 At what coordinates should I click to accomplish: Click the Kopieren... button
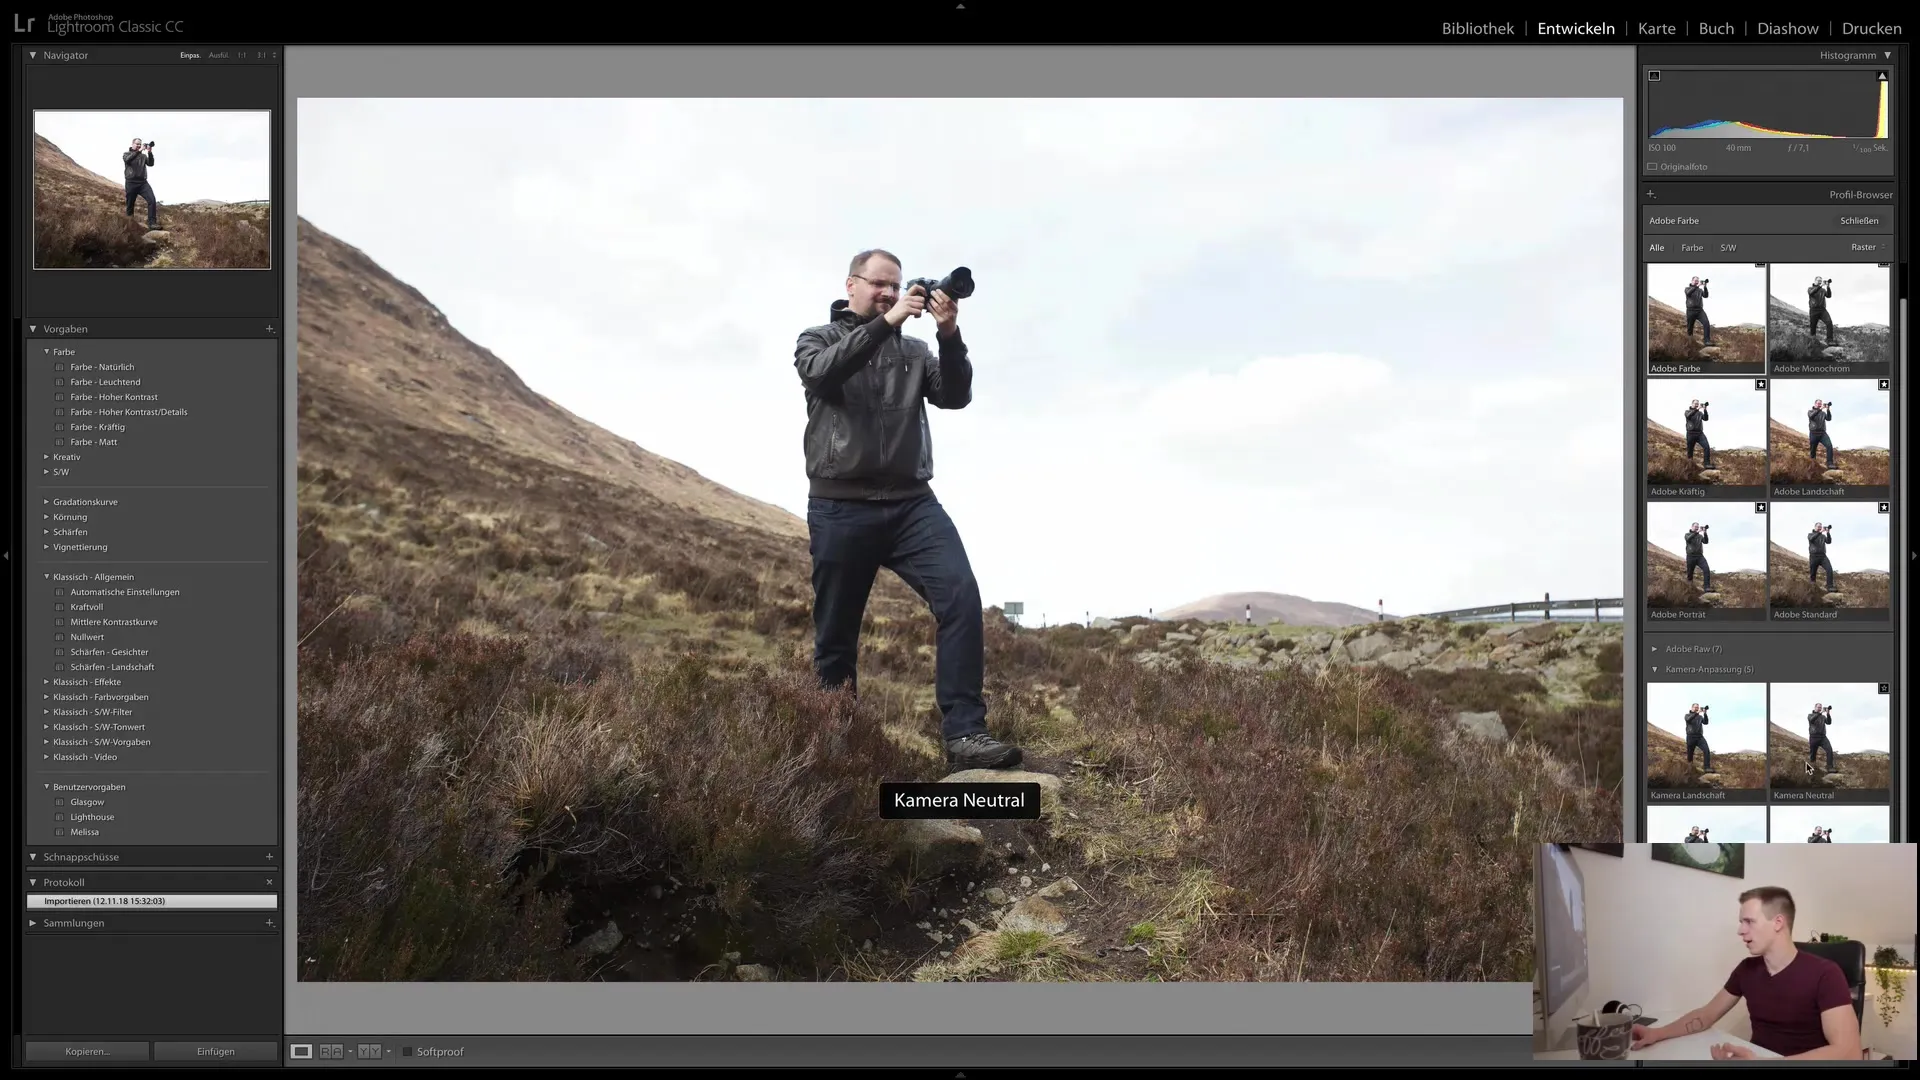pyautogui.click(x=87, y=1051)
